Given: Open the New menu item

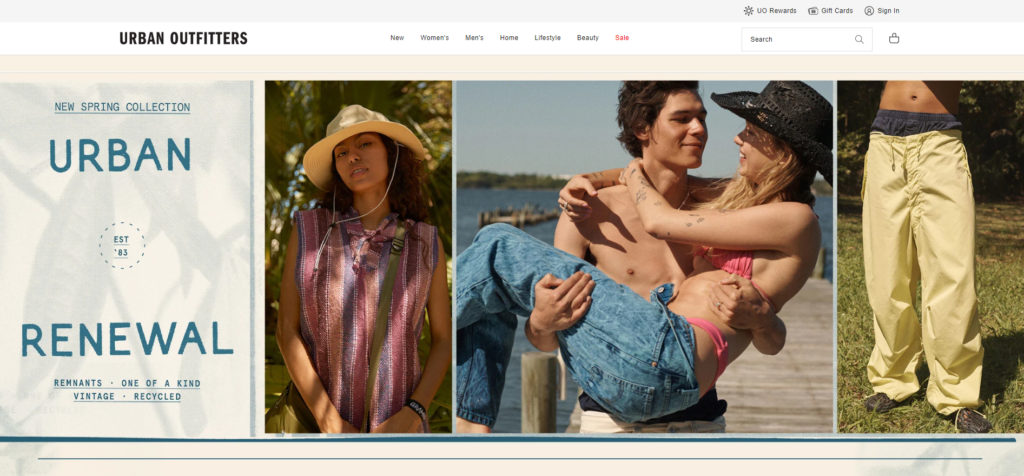Looking at the screenshot, I should tap(397, 38).
